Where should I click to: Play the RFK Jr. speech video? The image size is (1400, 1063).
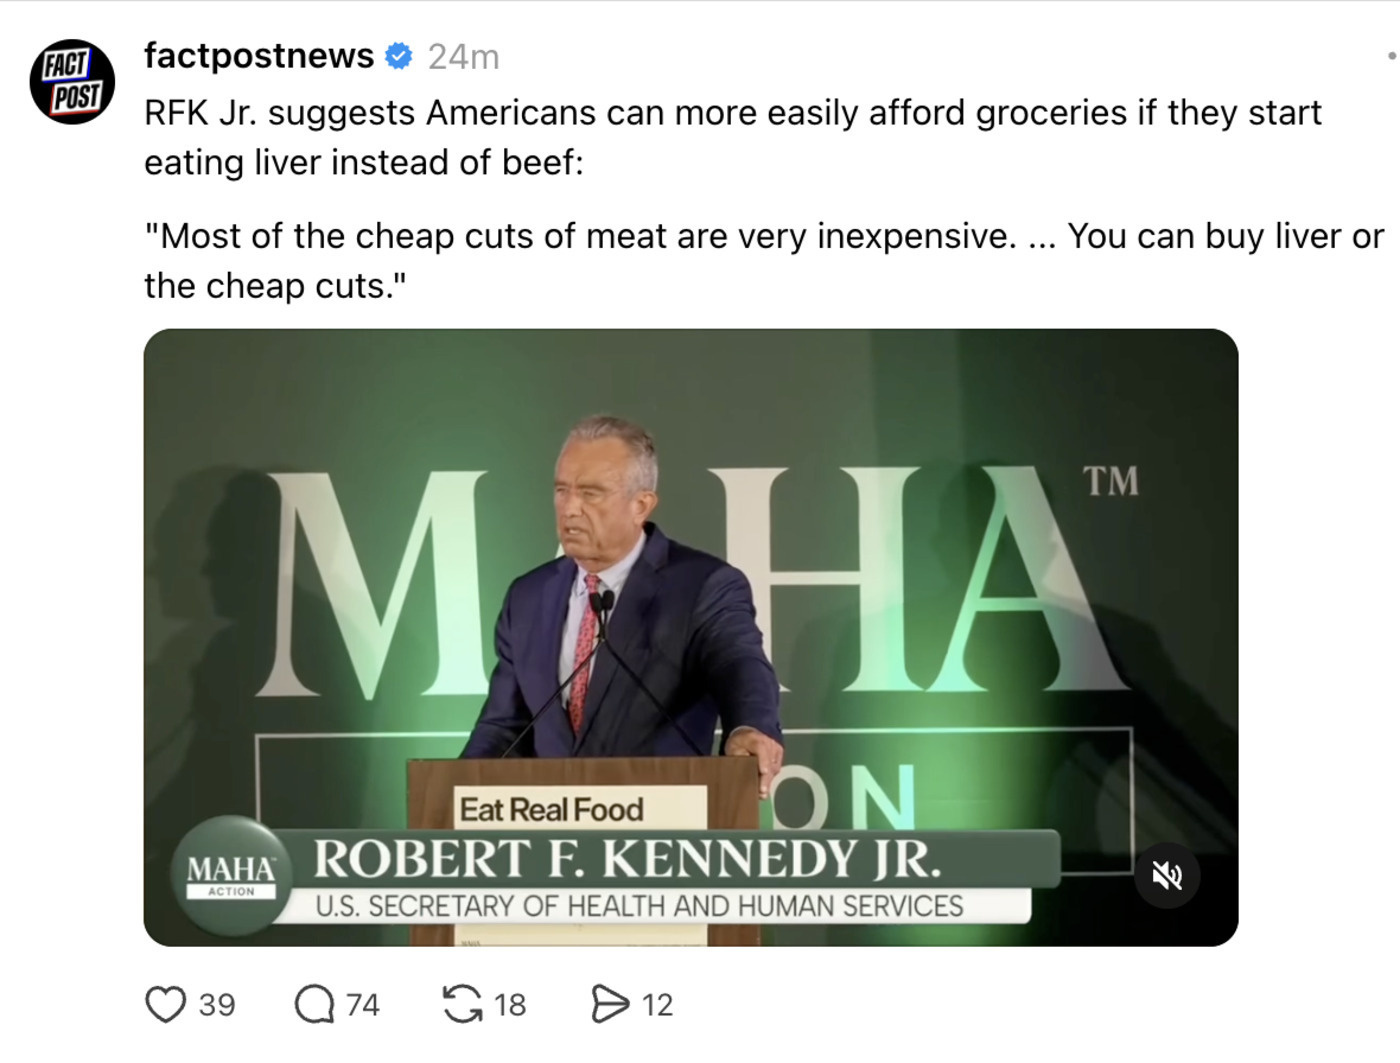click(690, 600)
